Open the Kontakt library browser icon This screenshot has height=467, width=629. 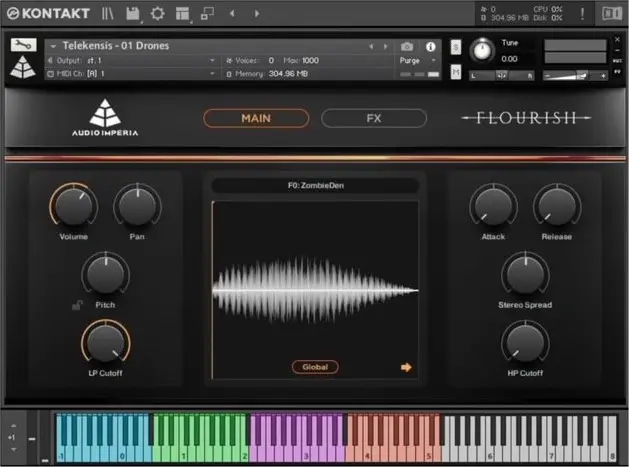(x=108, y=14)
